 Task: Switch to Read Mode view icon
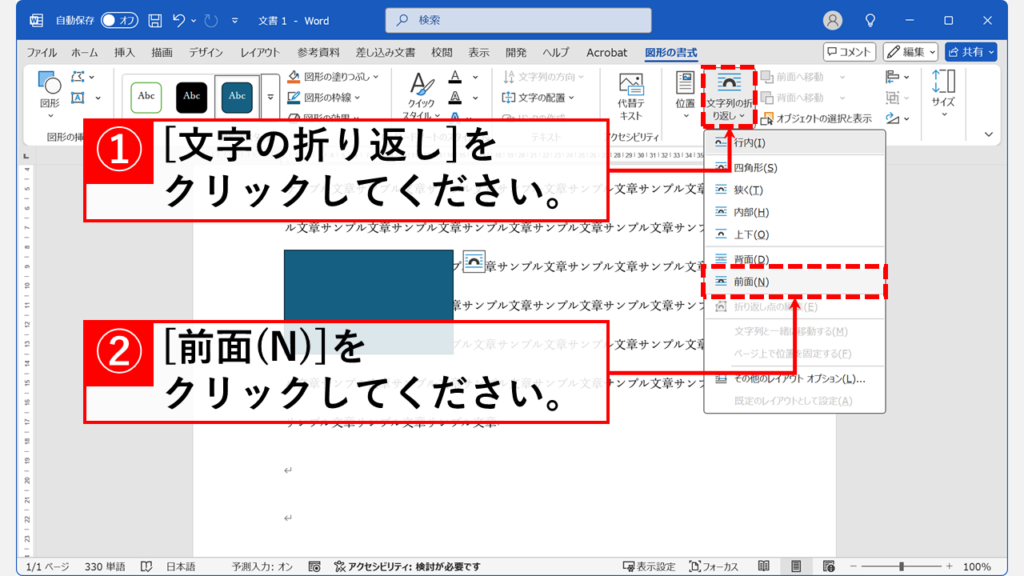coord(763,566)
